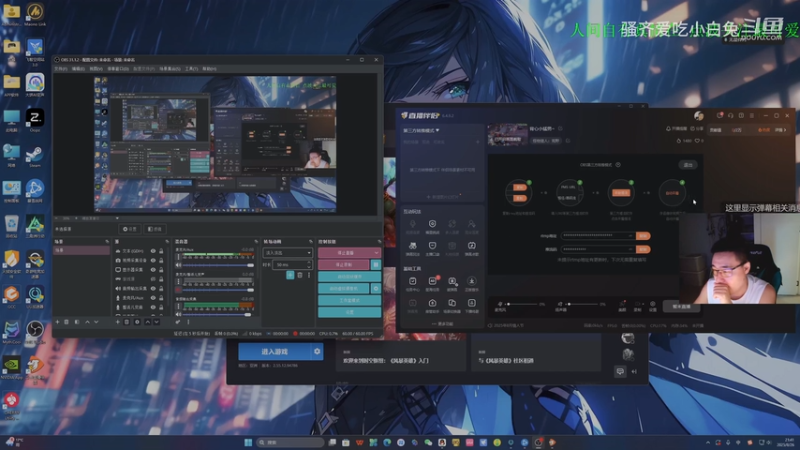The height and width of the screenshot is (450, 800).
Task: Add a new source in OBS Sources dock
Action: 117,322
